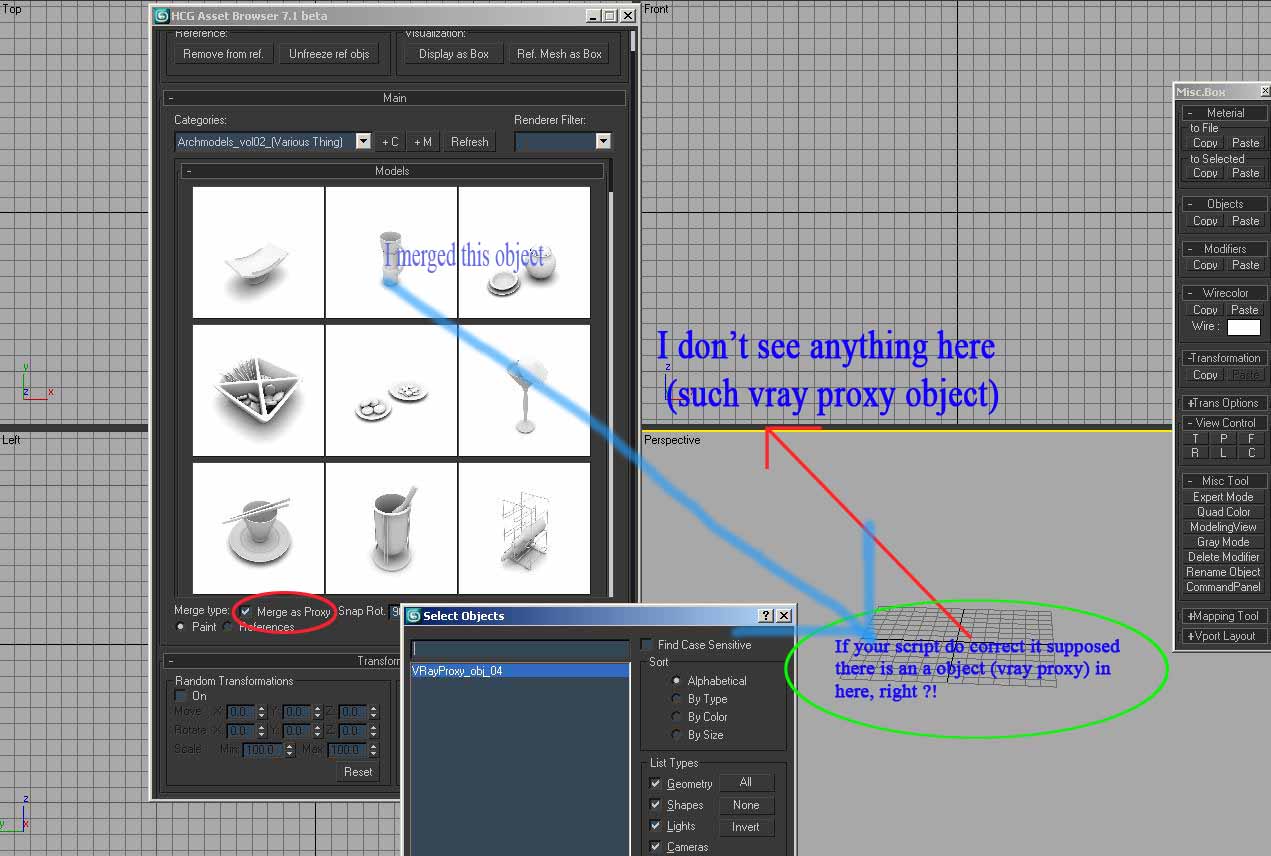The height and width of the screenshot is (856, 1271).
Task: Click the +C add-category icon beside Categories
Action: [390, 141]
